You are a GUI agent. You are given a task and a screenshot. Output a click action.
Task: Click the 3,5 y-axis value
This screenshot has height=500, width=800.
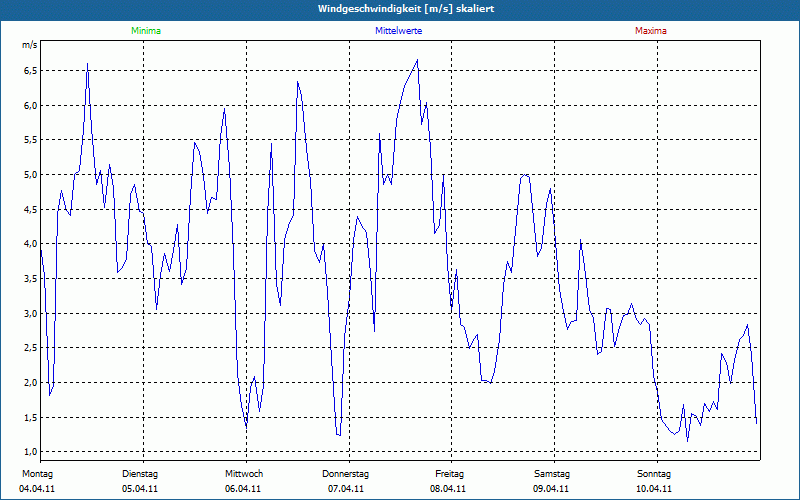click(31, 279)
